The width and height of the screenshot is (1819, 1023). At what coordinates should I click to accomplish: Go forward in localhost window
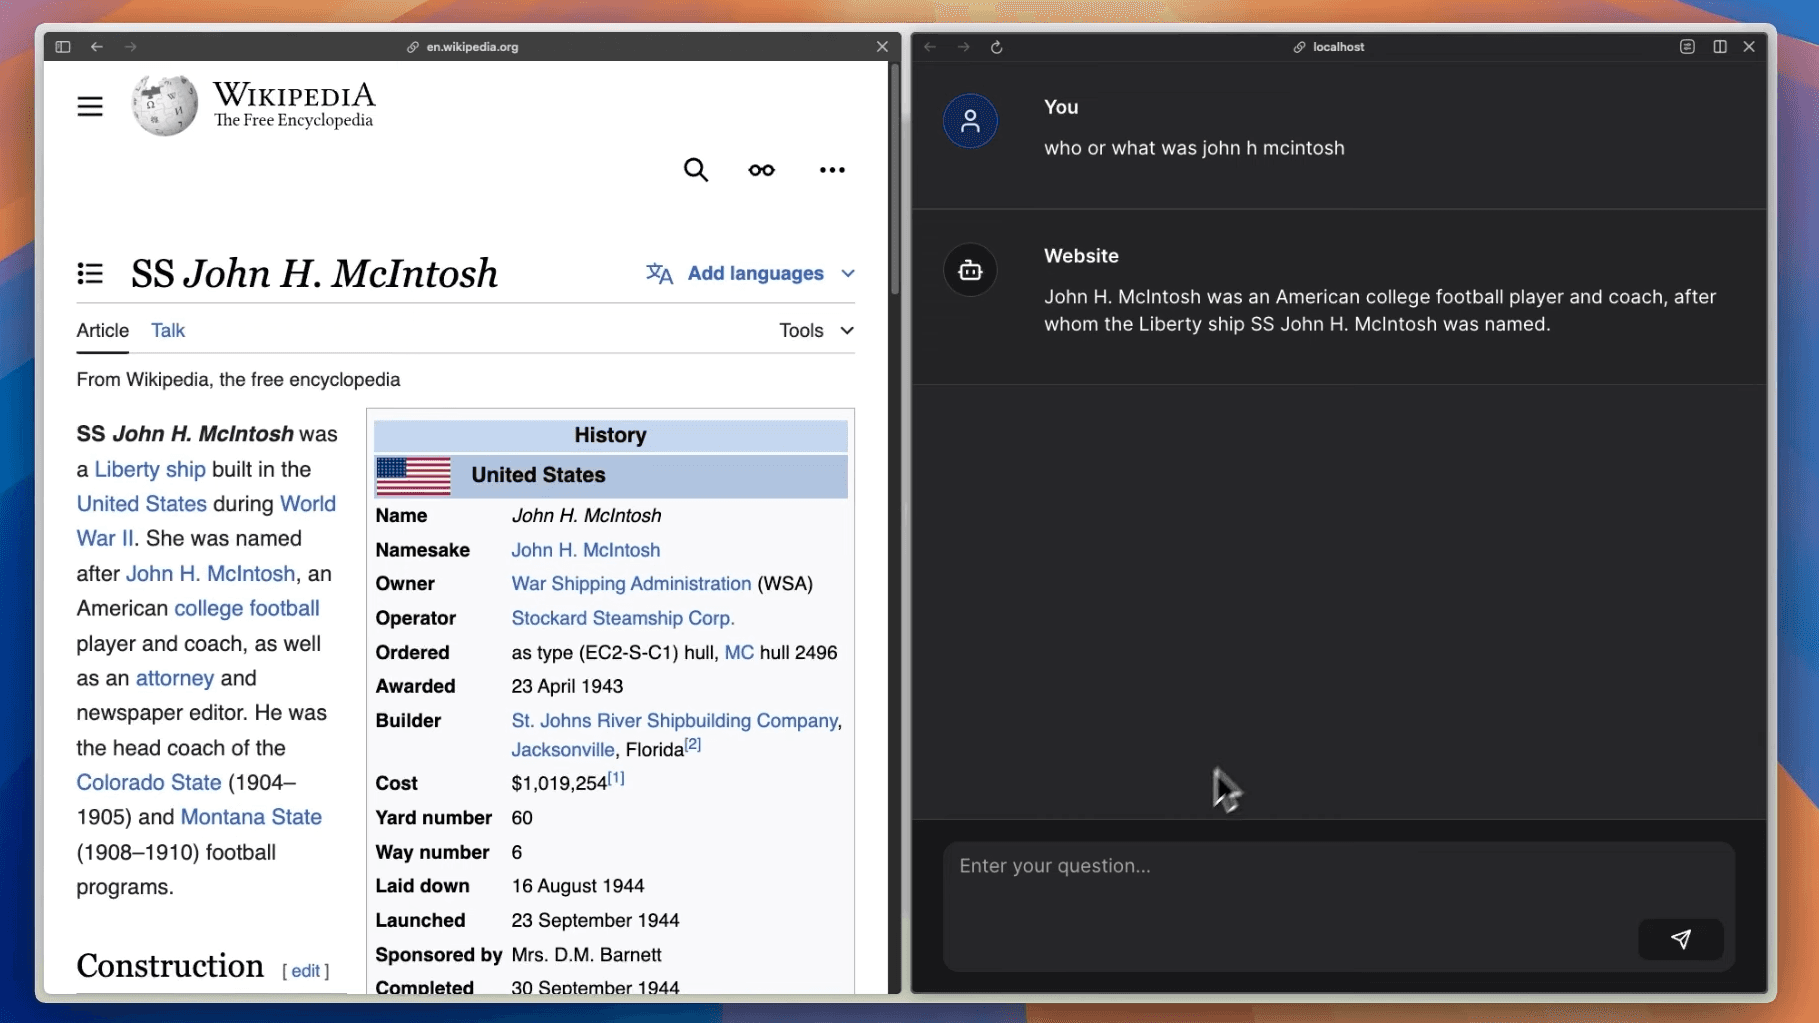pyautogui.click(x=963, y=47)
